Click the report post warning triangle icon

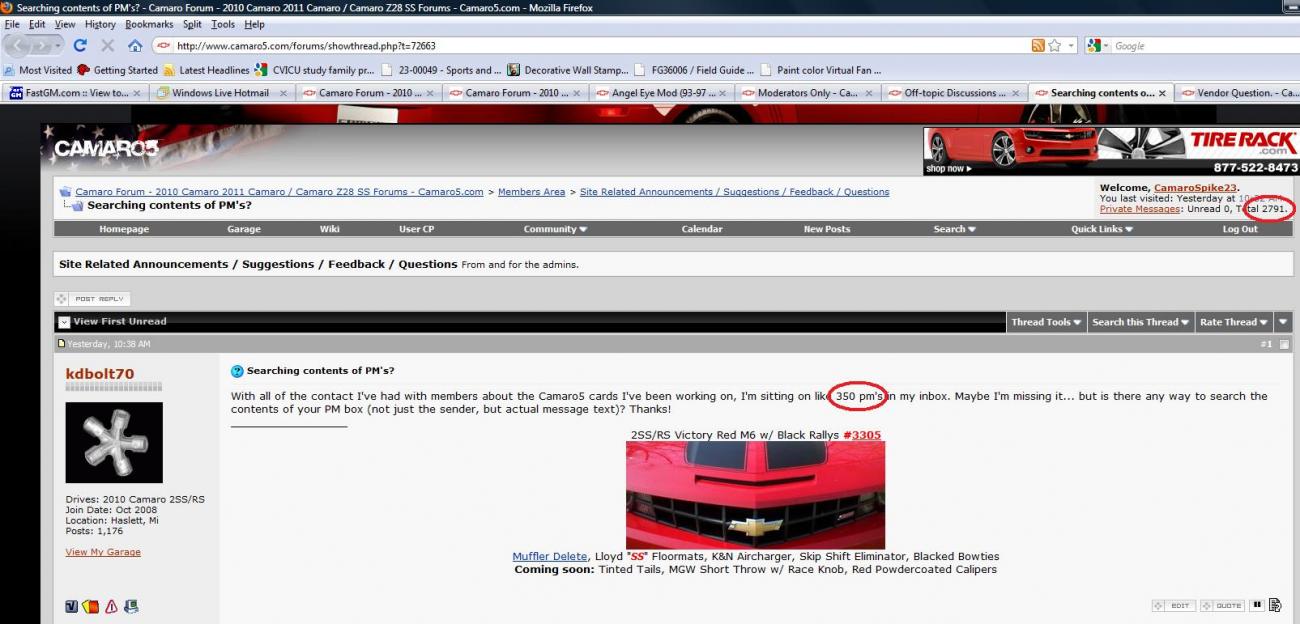pyautogui.click(x=111, y=606)
